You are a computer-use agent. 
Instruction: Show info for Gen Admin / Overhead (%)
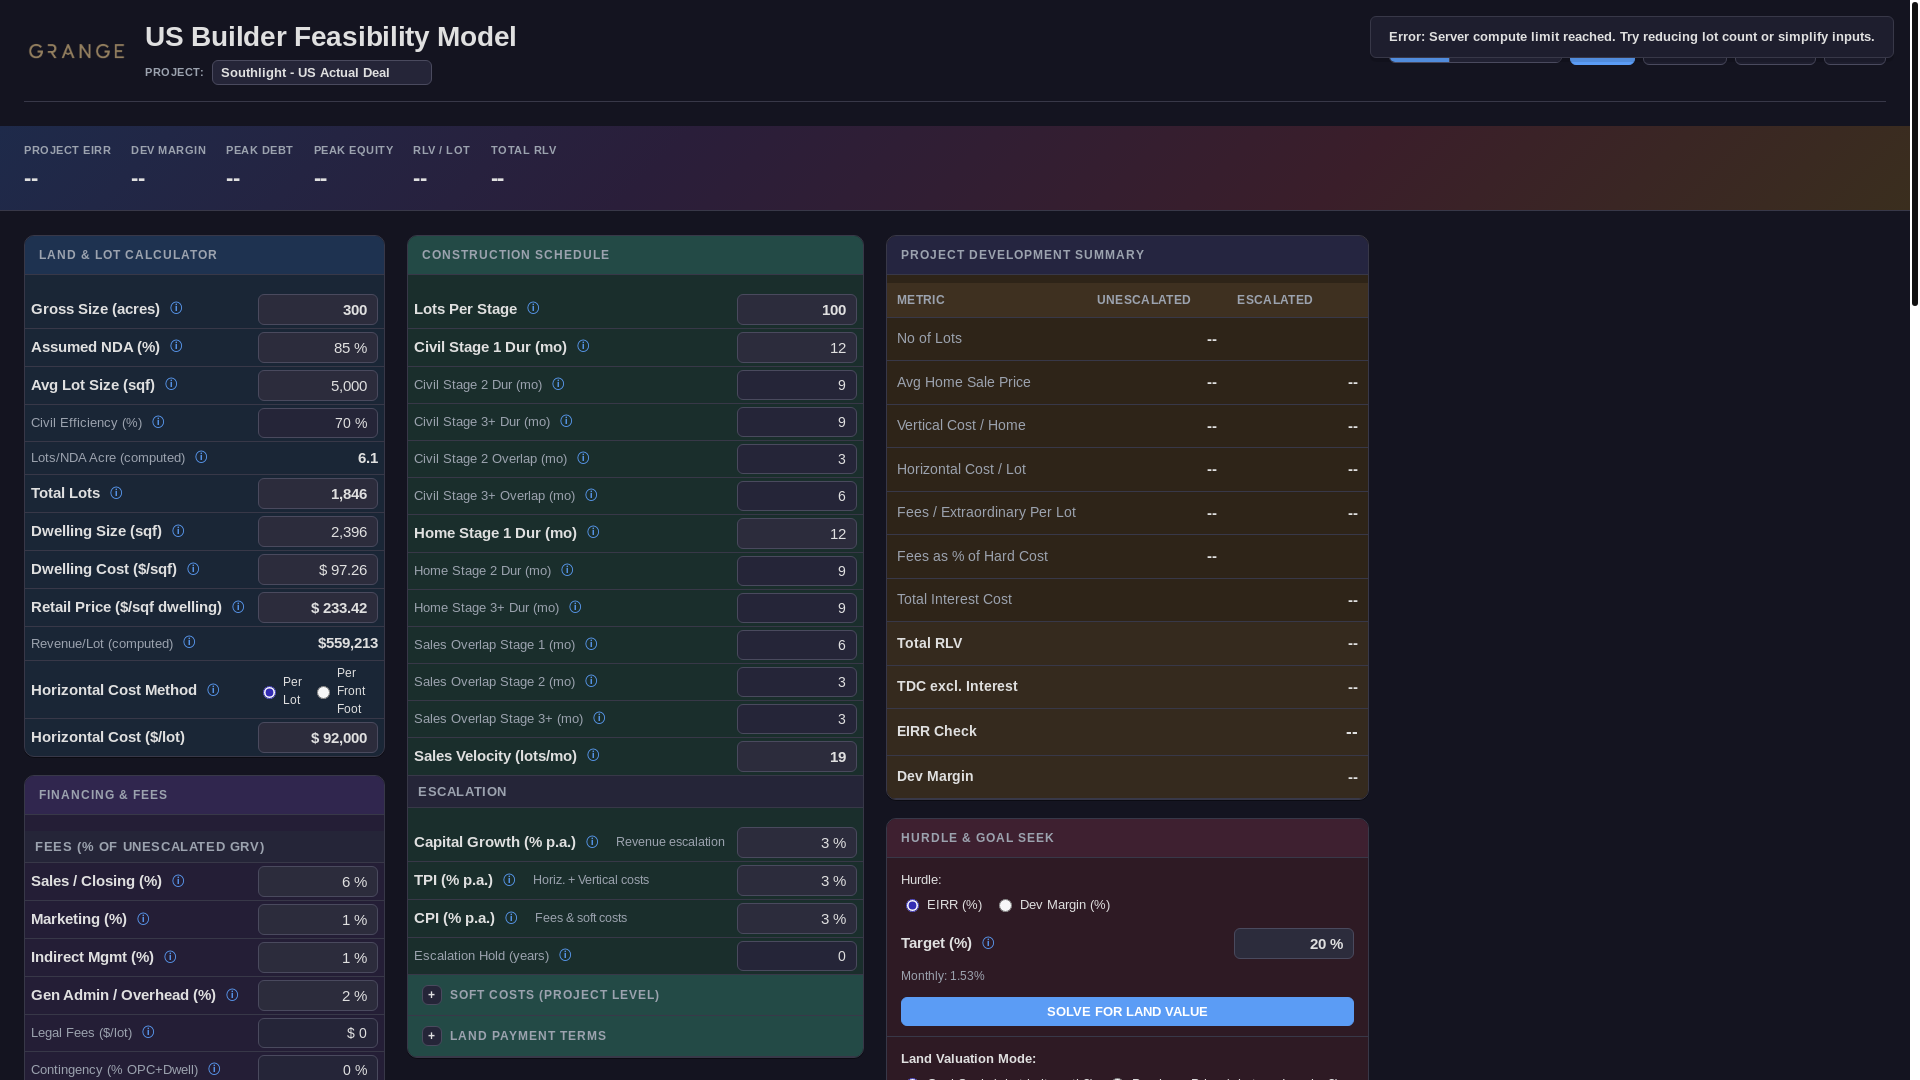(232, 995)
